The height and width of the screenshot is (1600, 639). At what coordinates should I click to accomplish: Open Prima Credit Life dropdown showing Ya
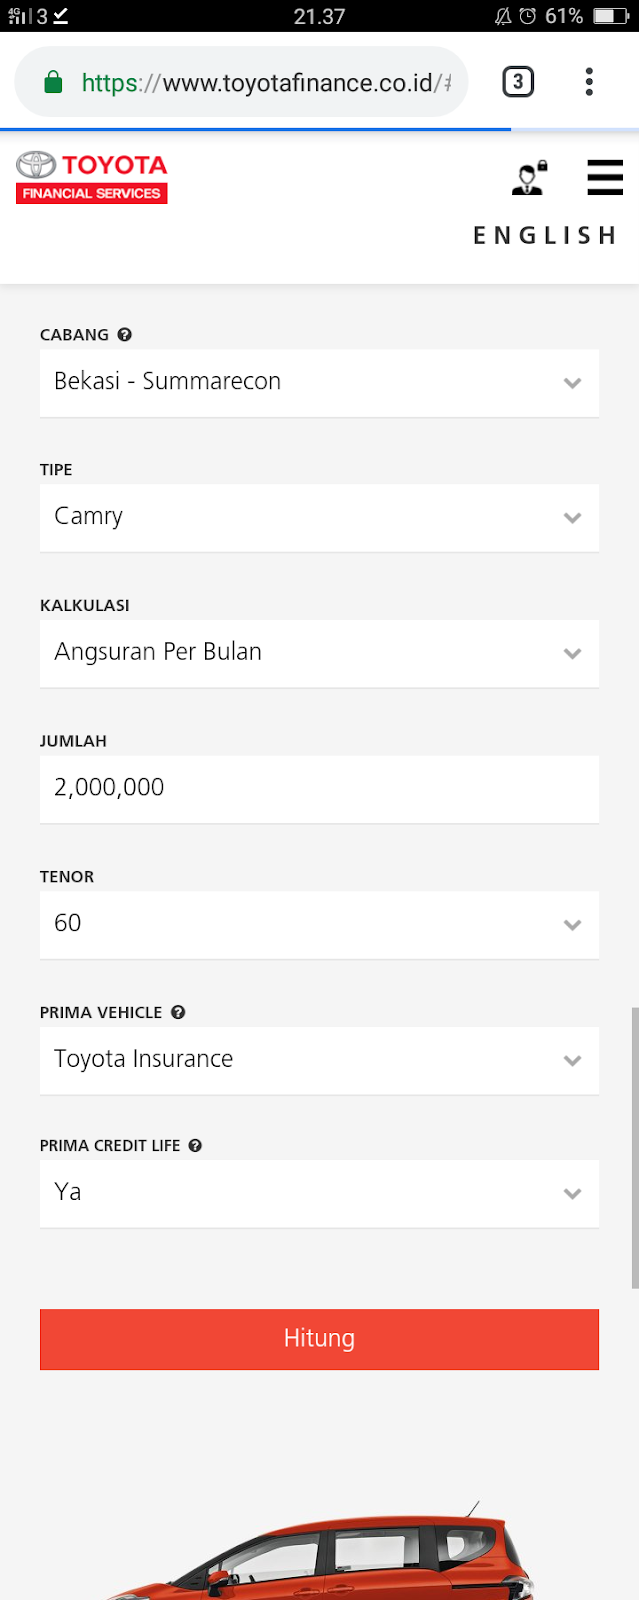click(x=319, y=1194)
